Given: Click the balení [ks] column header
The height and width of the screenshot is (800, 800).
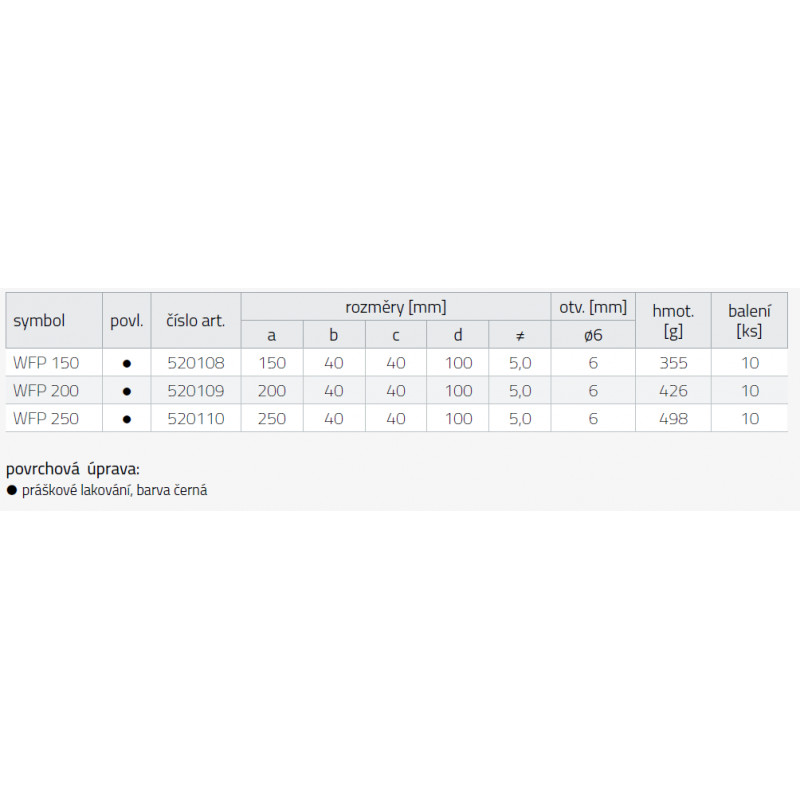Looking at the screenshot, I should [x=750, y=320].
